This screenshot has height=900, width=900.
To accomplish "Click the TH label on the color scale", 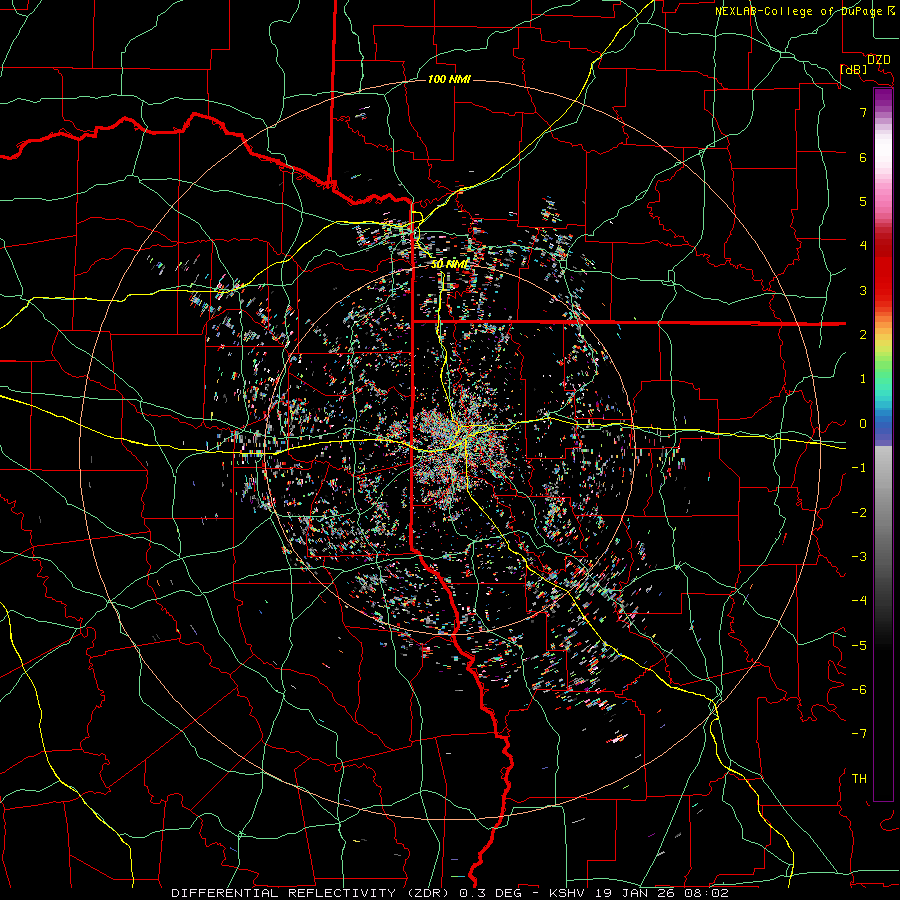I will tap(859, 779).
